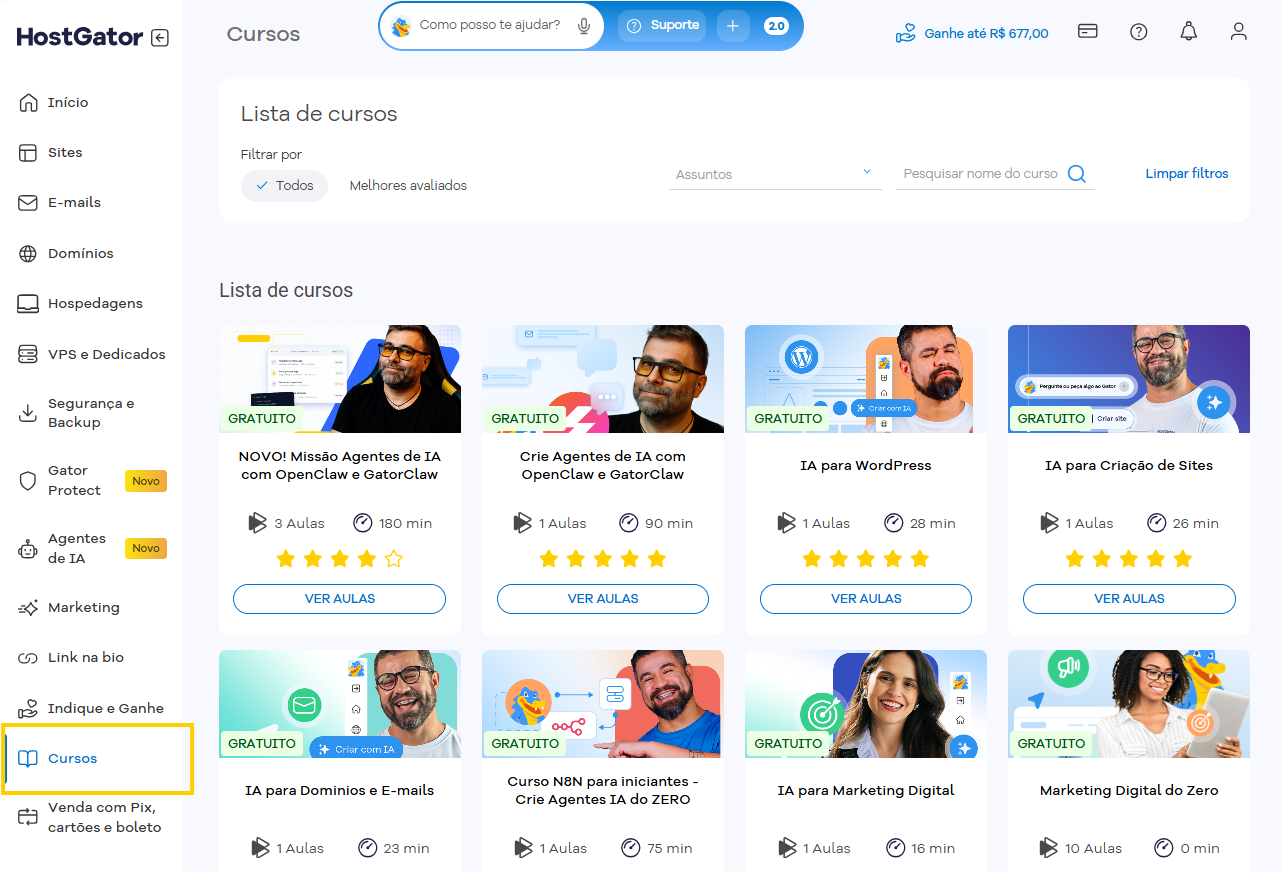1281x872 pixels.
Task: Click the 75 min duration text
Action: point(669,848)
